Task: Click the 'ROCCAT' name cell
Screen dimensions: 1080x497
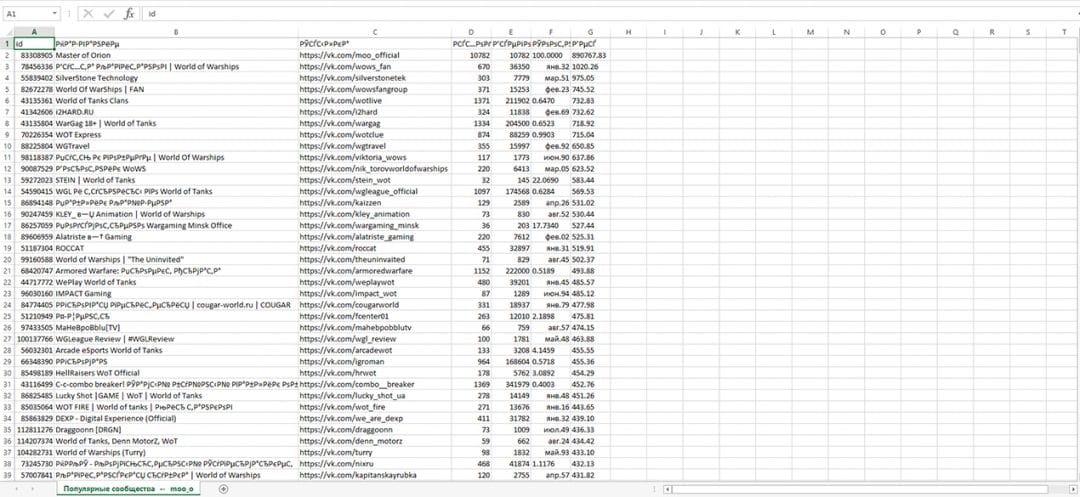Action: pyautogui.click(x=176, y=248)
